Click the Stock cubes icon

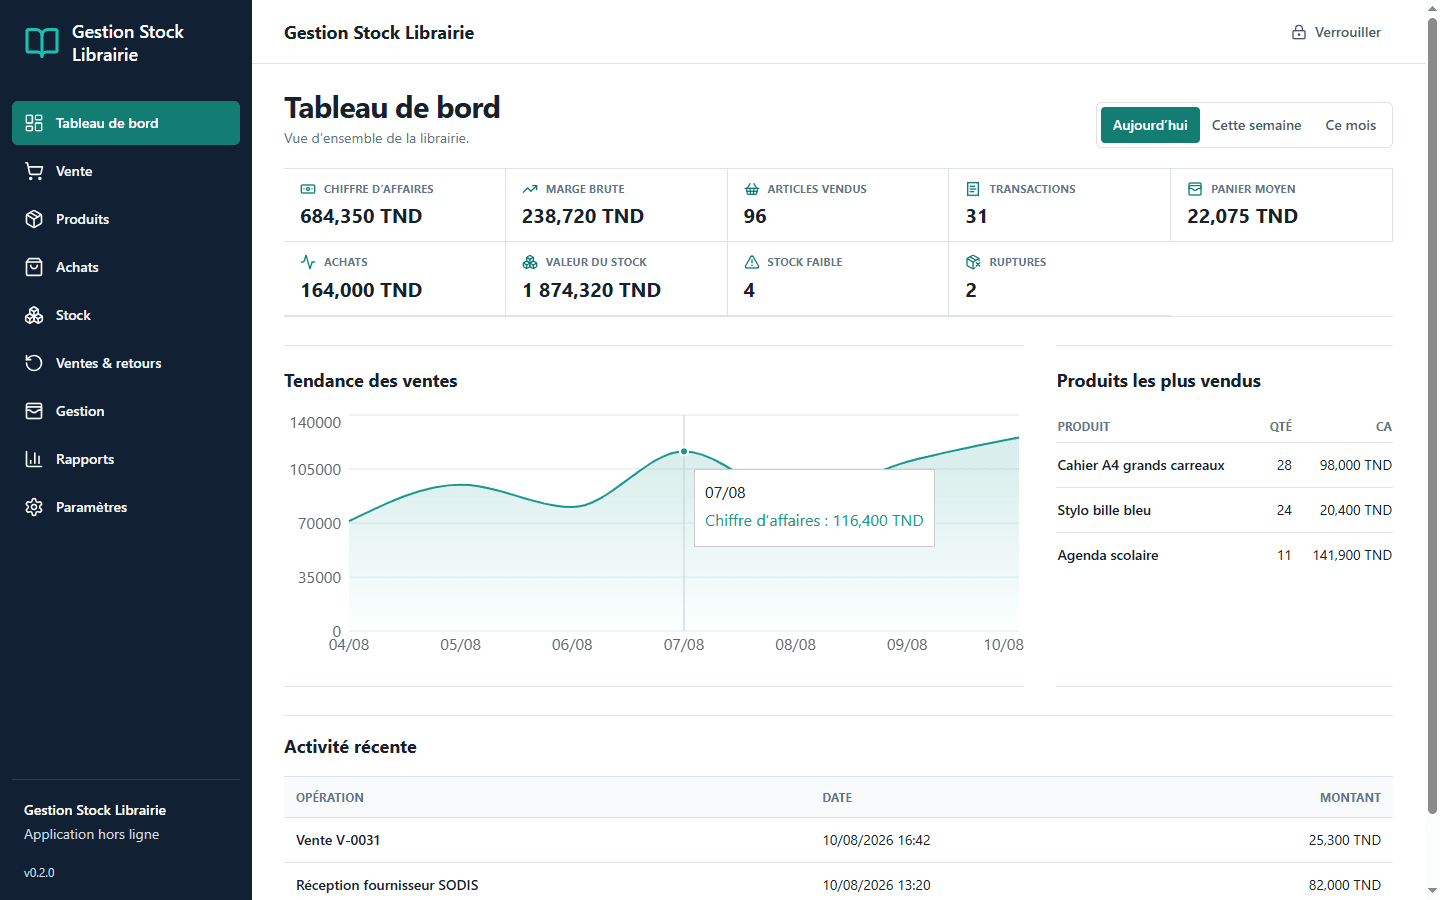click(x=34, y=315)
